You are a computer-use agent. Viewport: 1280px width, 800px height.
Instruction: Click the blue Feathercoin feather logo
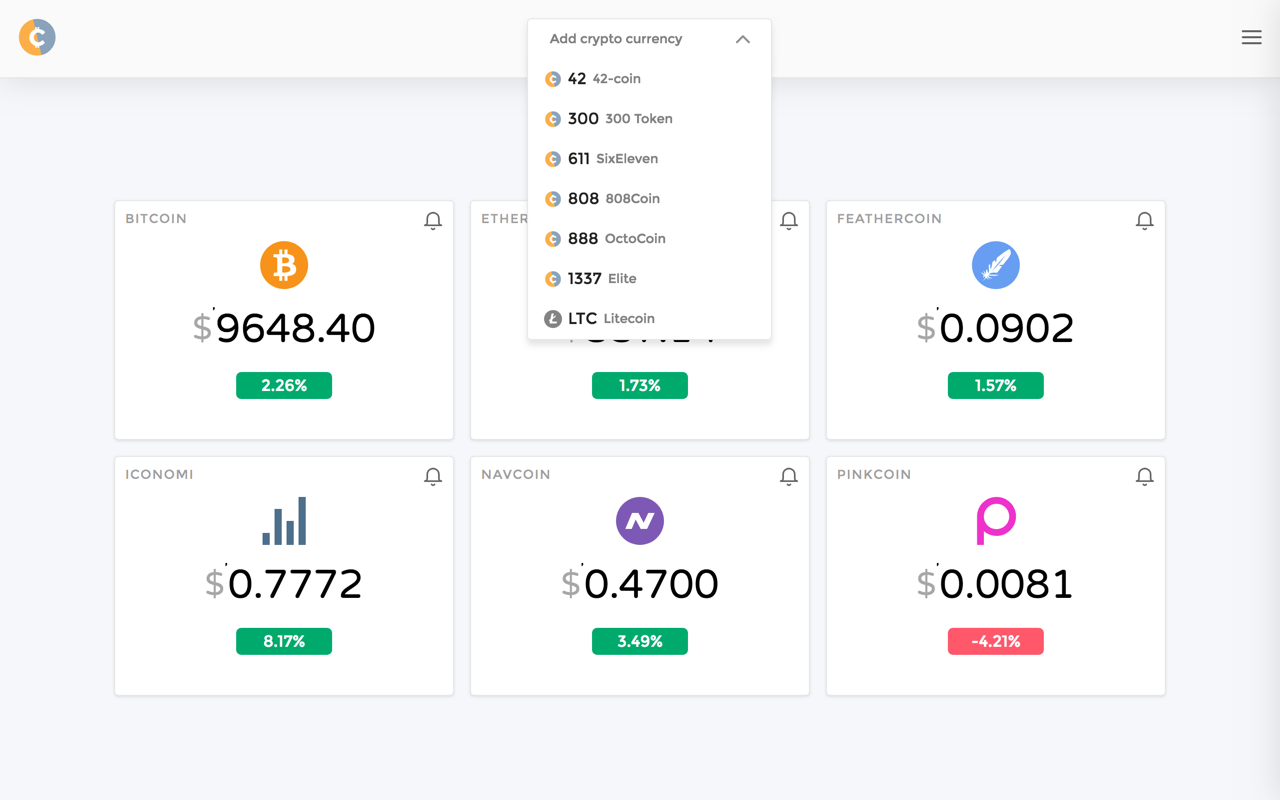tap(996, 265)
